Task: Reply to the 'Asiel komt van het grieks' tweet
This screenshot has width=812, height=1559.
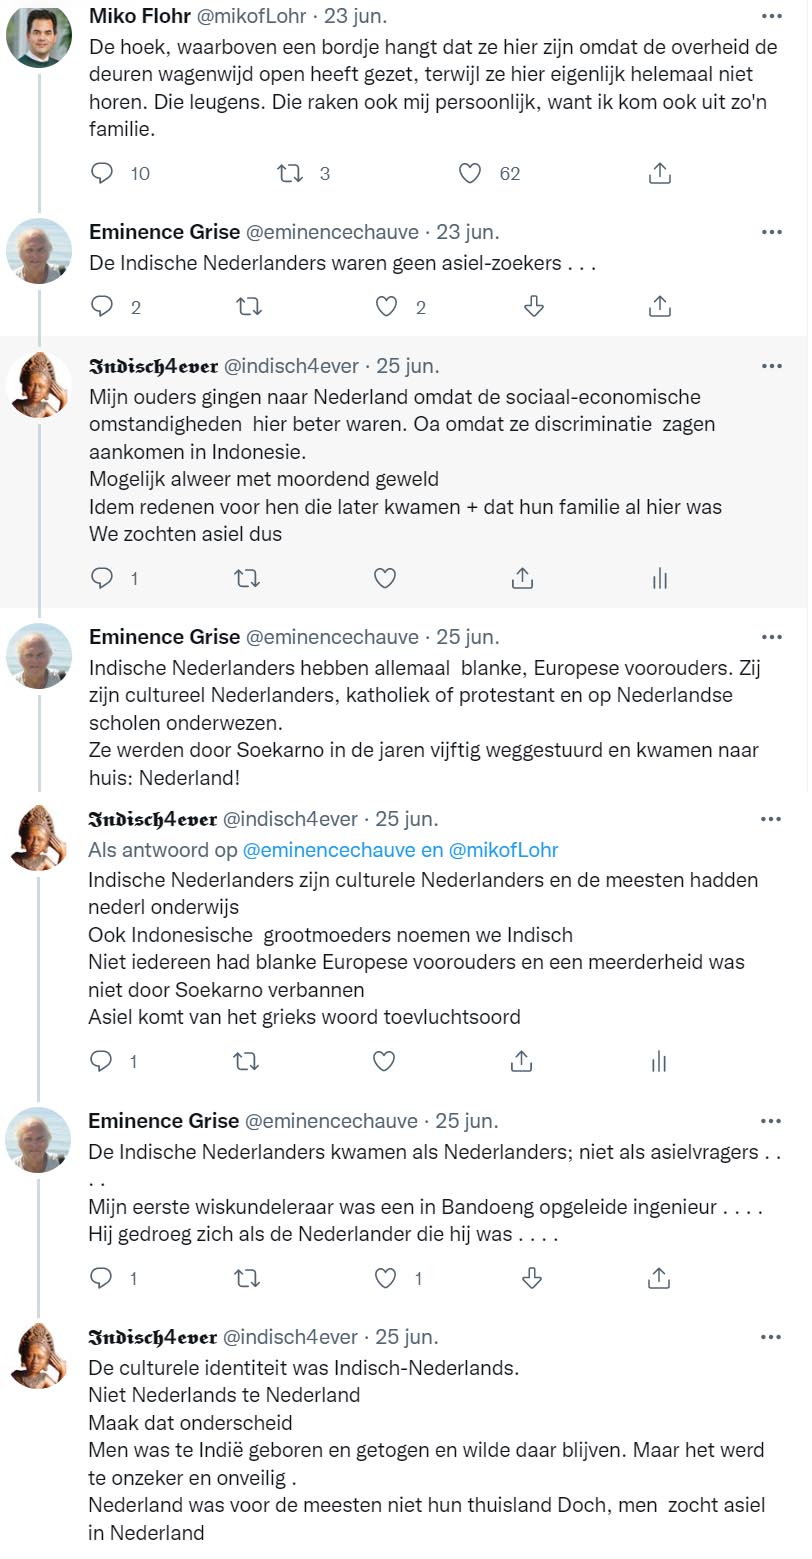Action: (x=102, y=1061)
